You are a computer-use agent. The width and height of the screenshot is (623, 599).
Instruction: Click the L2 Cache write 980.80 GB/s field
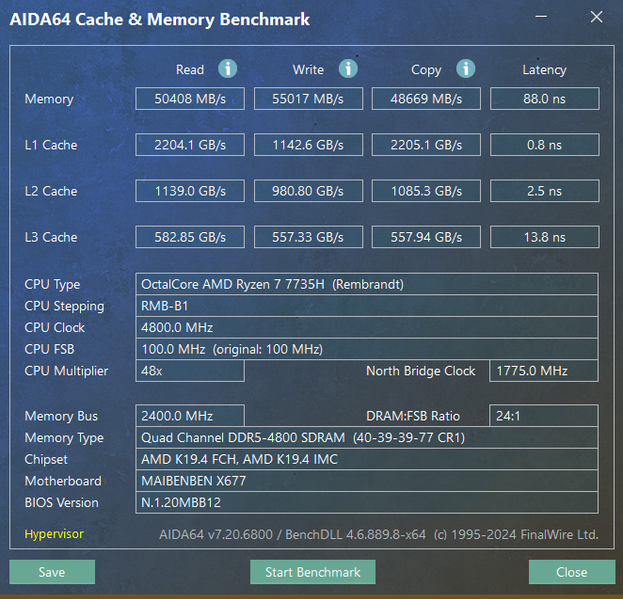point(308,191)
